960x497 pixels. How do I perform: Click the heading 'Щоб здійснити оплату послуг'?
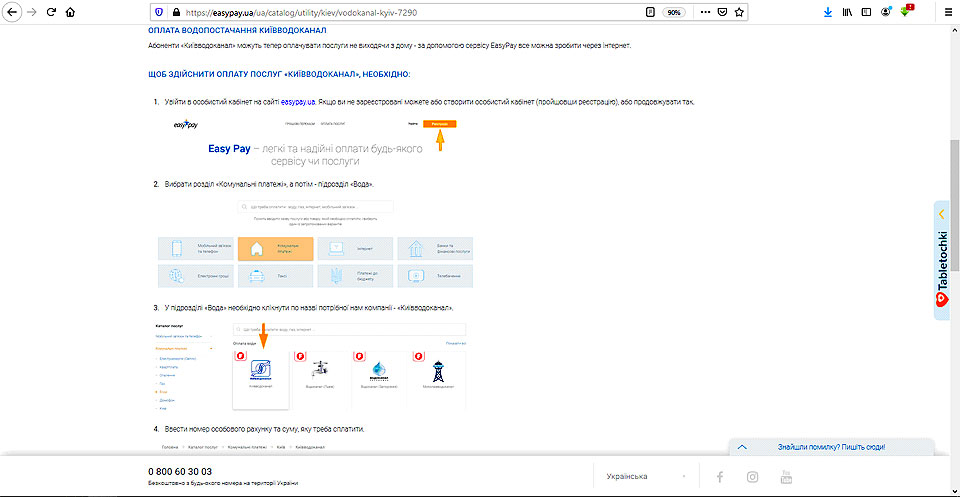[279, 74]
